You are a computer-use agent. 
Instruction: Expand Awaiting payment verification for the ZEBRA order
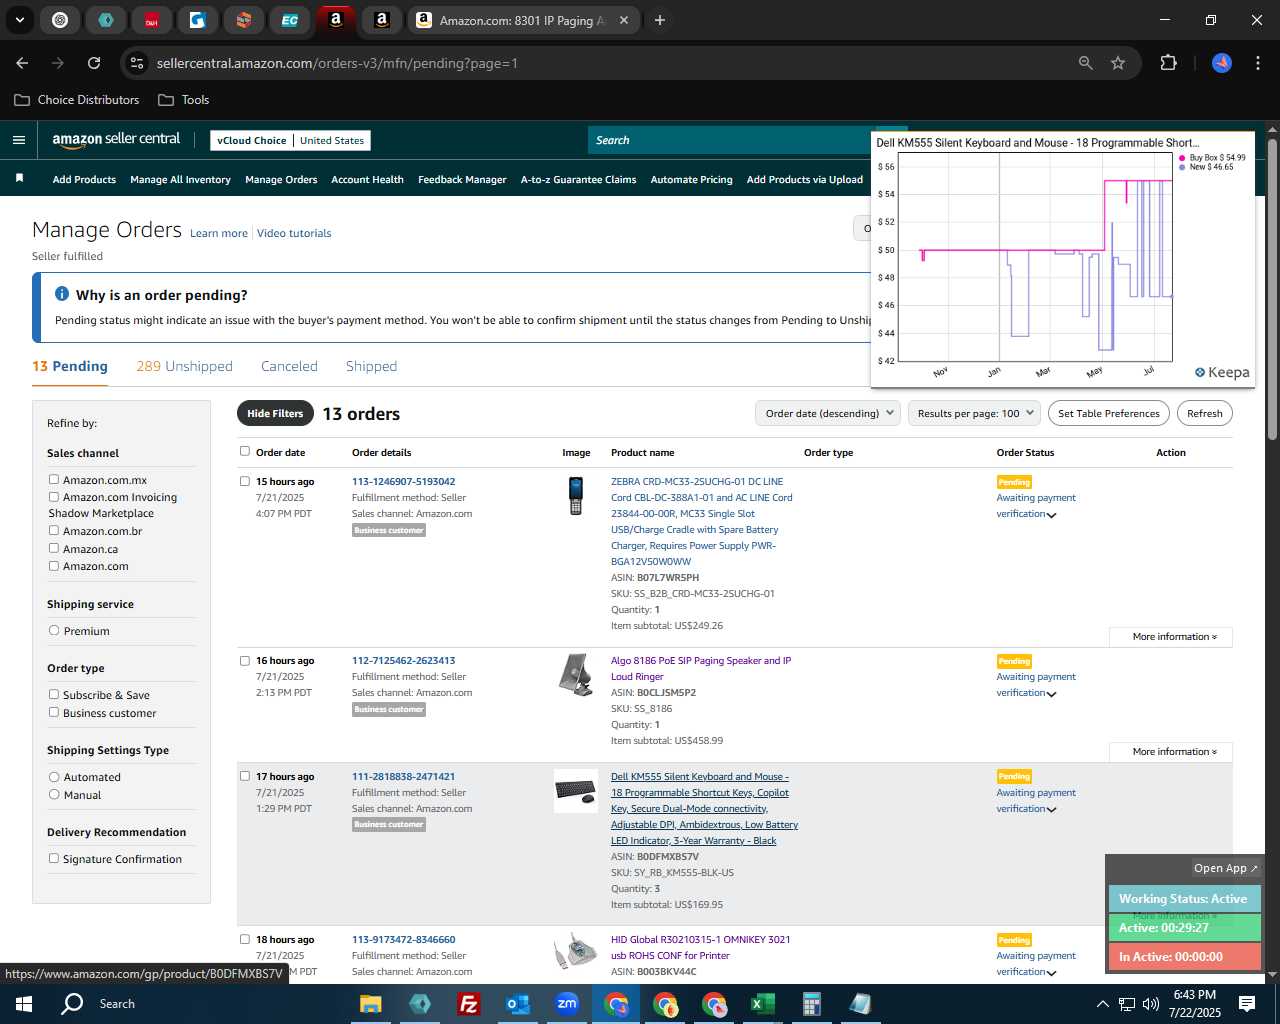coord(1051,515)
